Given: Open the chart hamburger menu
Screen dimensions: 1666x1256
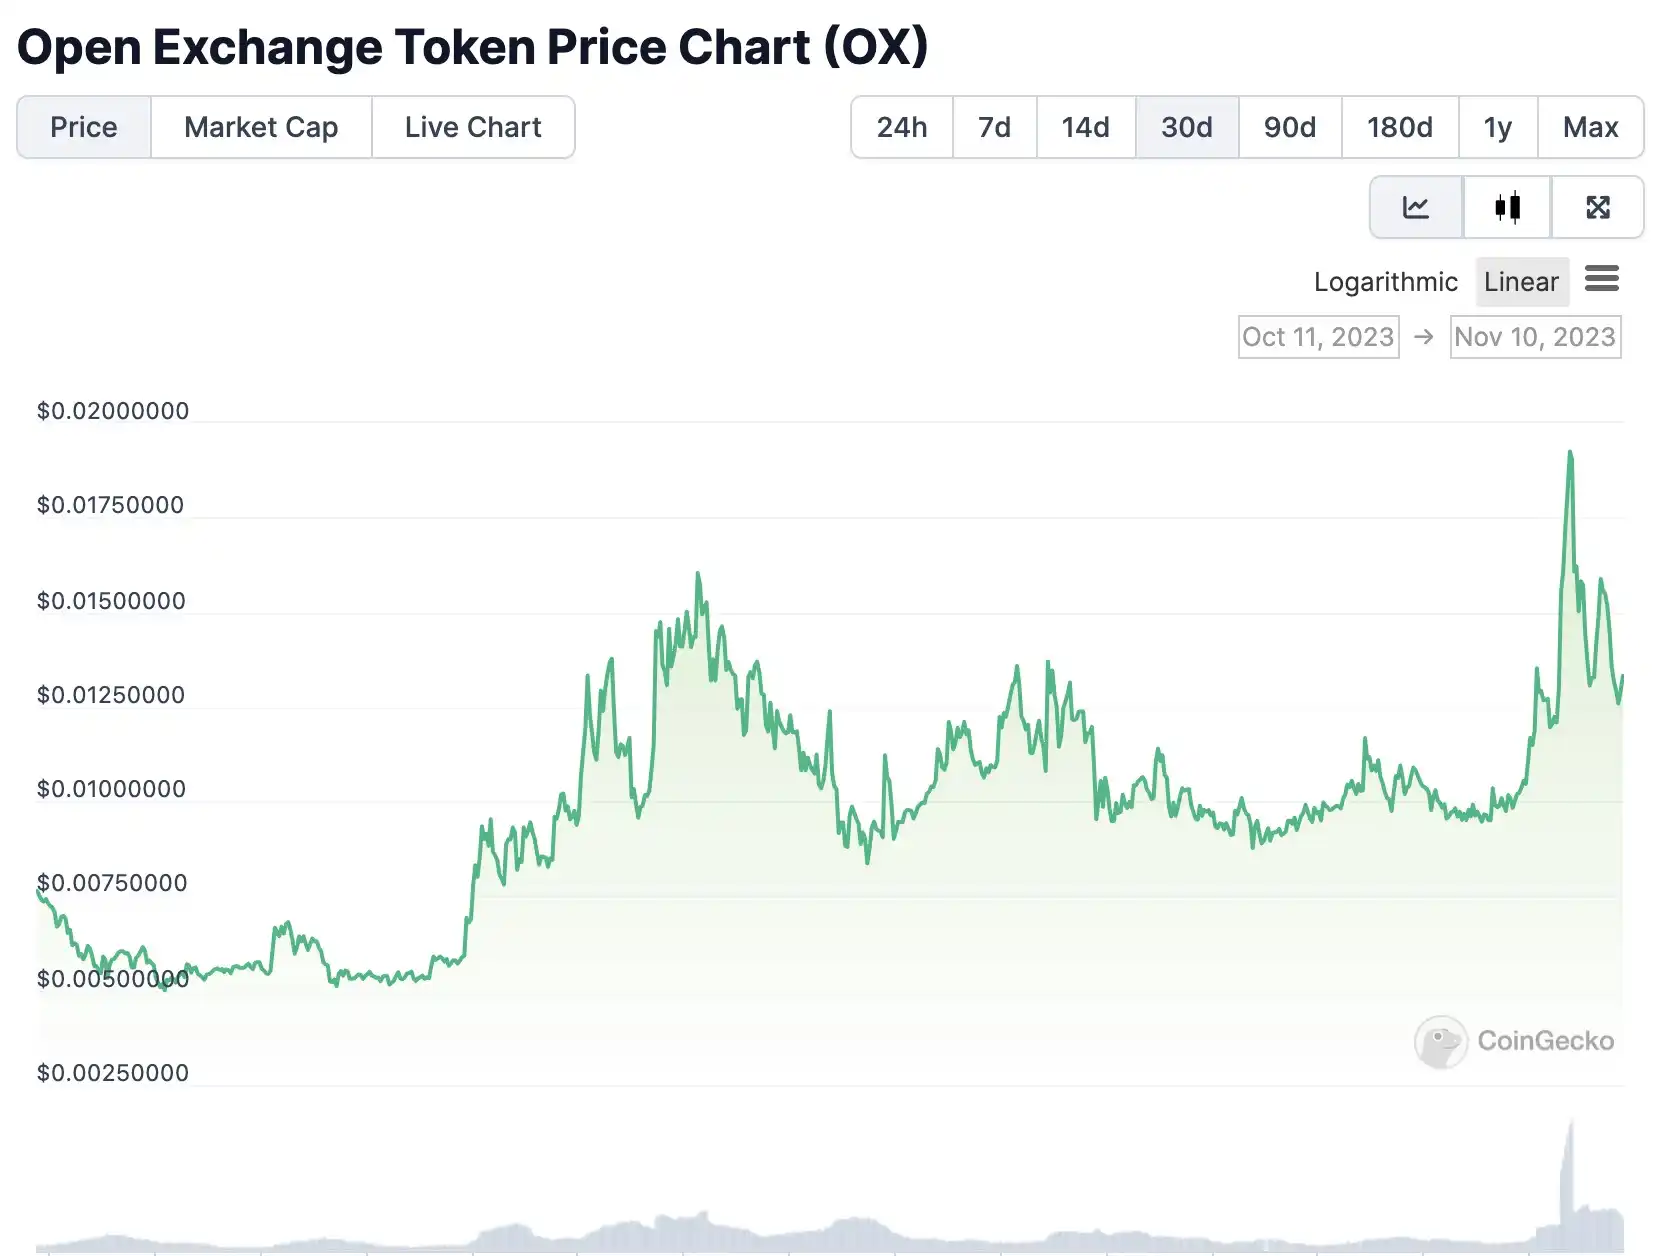Looking at the screenshot, I should [x=1601, y=279].
